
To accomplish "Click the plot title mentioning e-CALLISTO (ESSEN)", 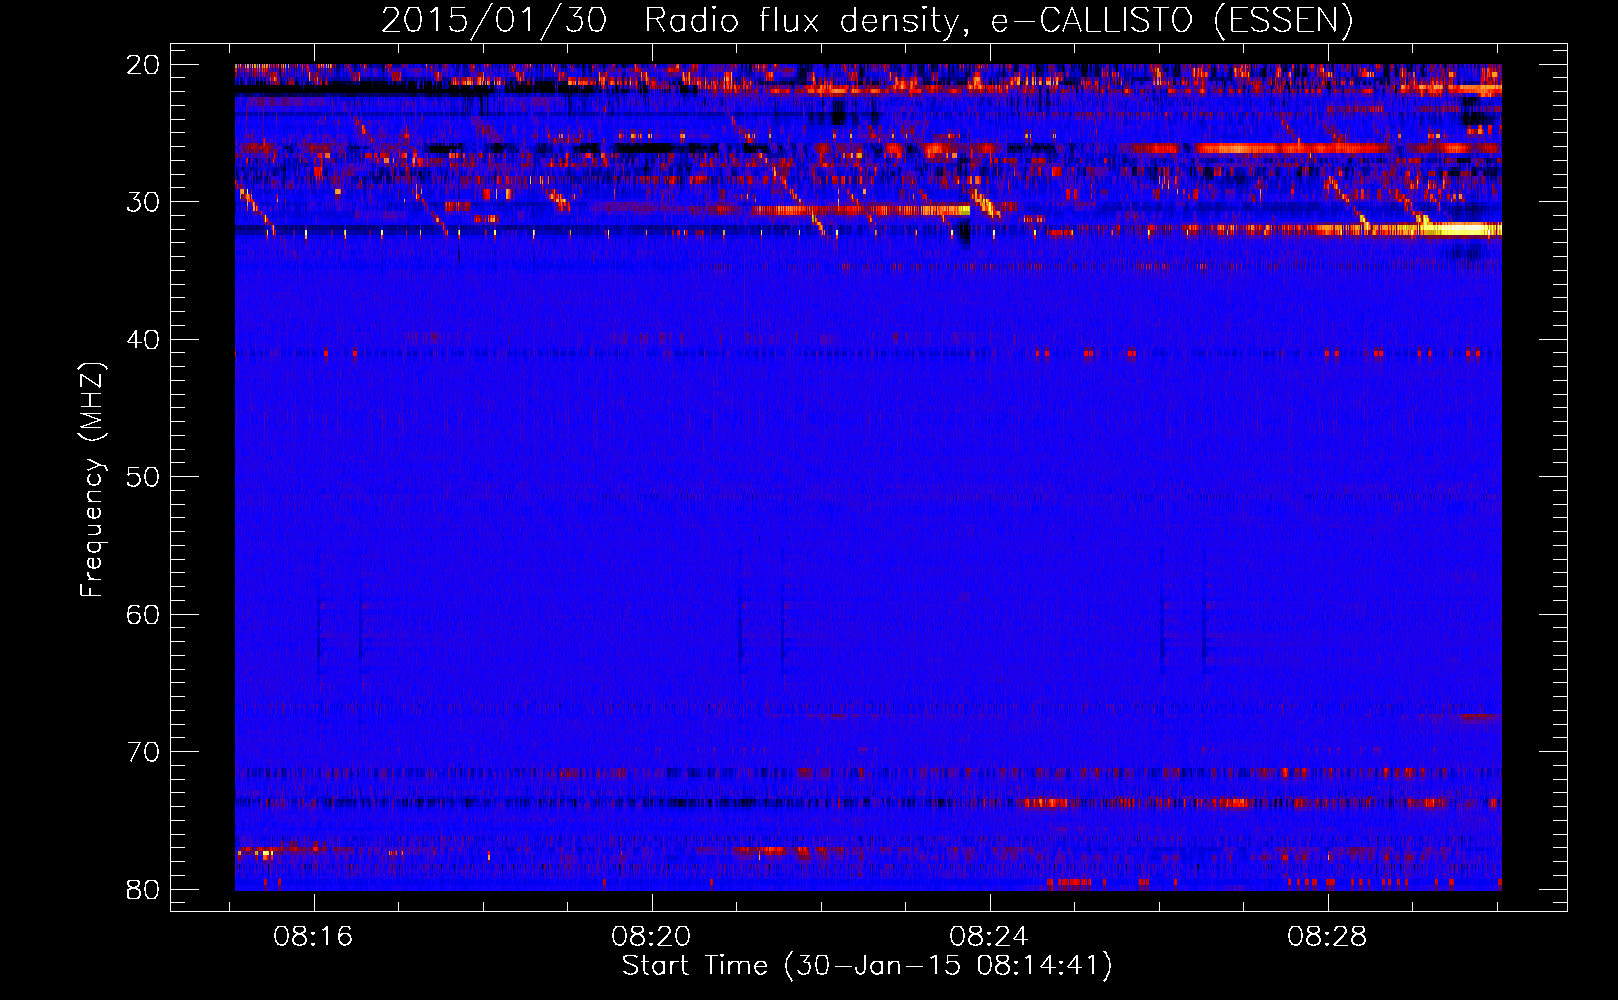I will (867, 21).
